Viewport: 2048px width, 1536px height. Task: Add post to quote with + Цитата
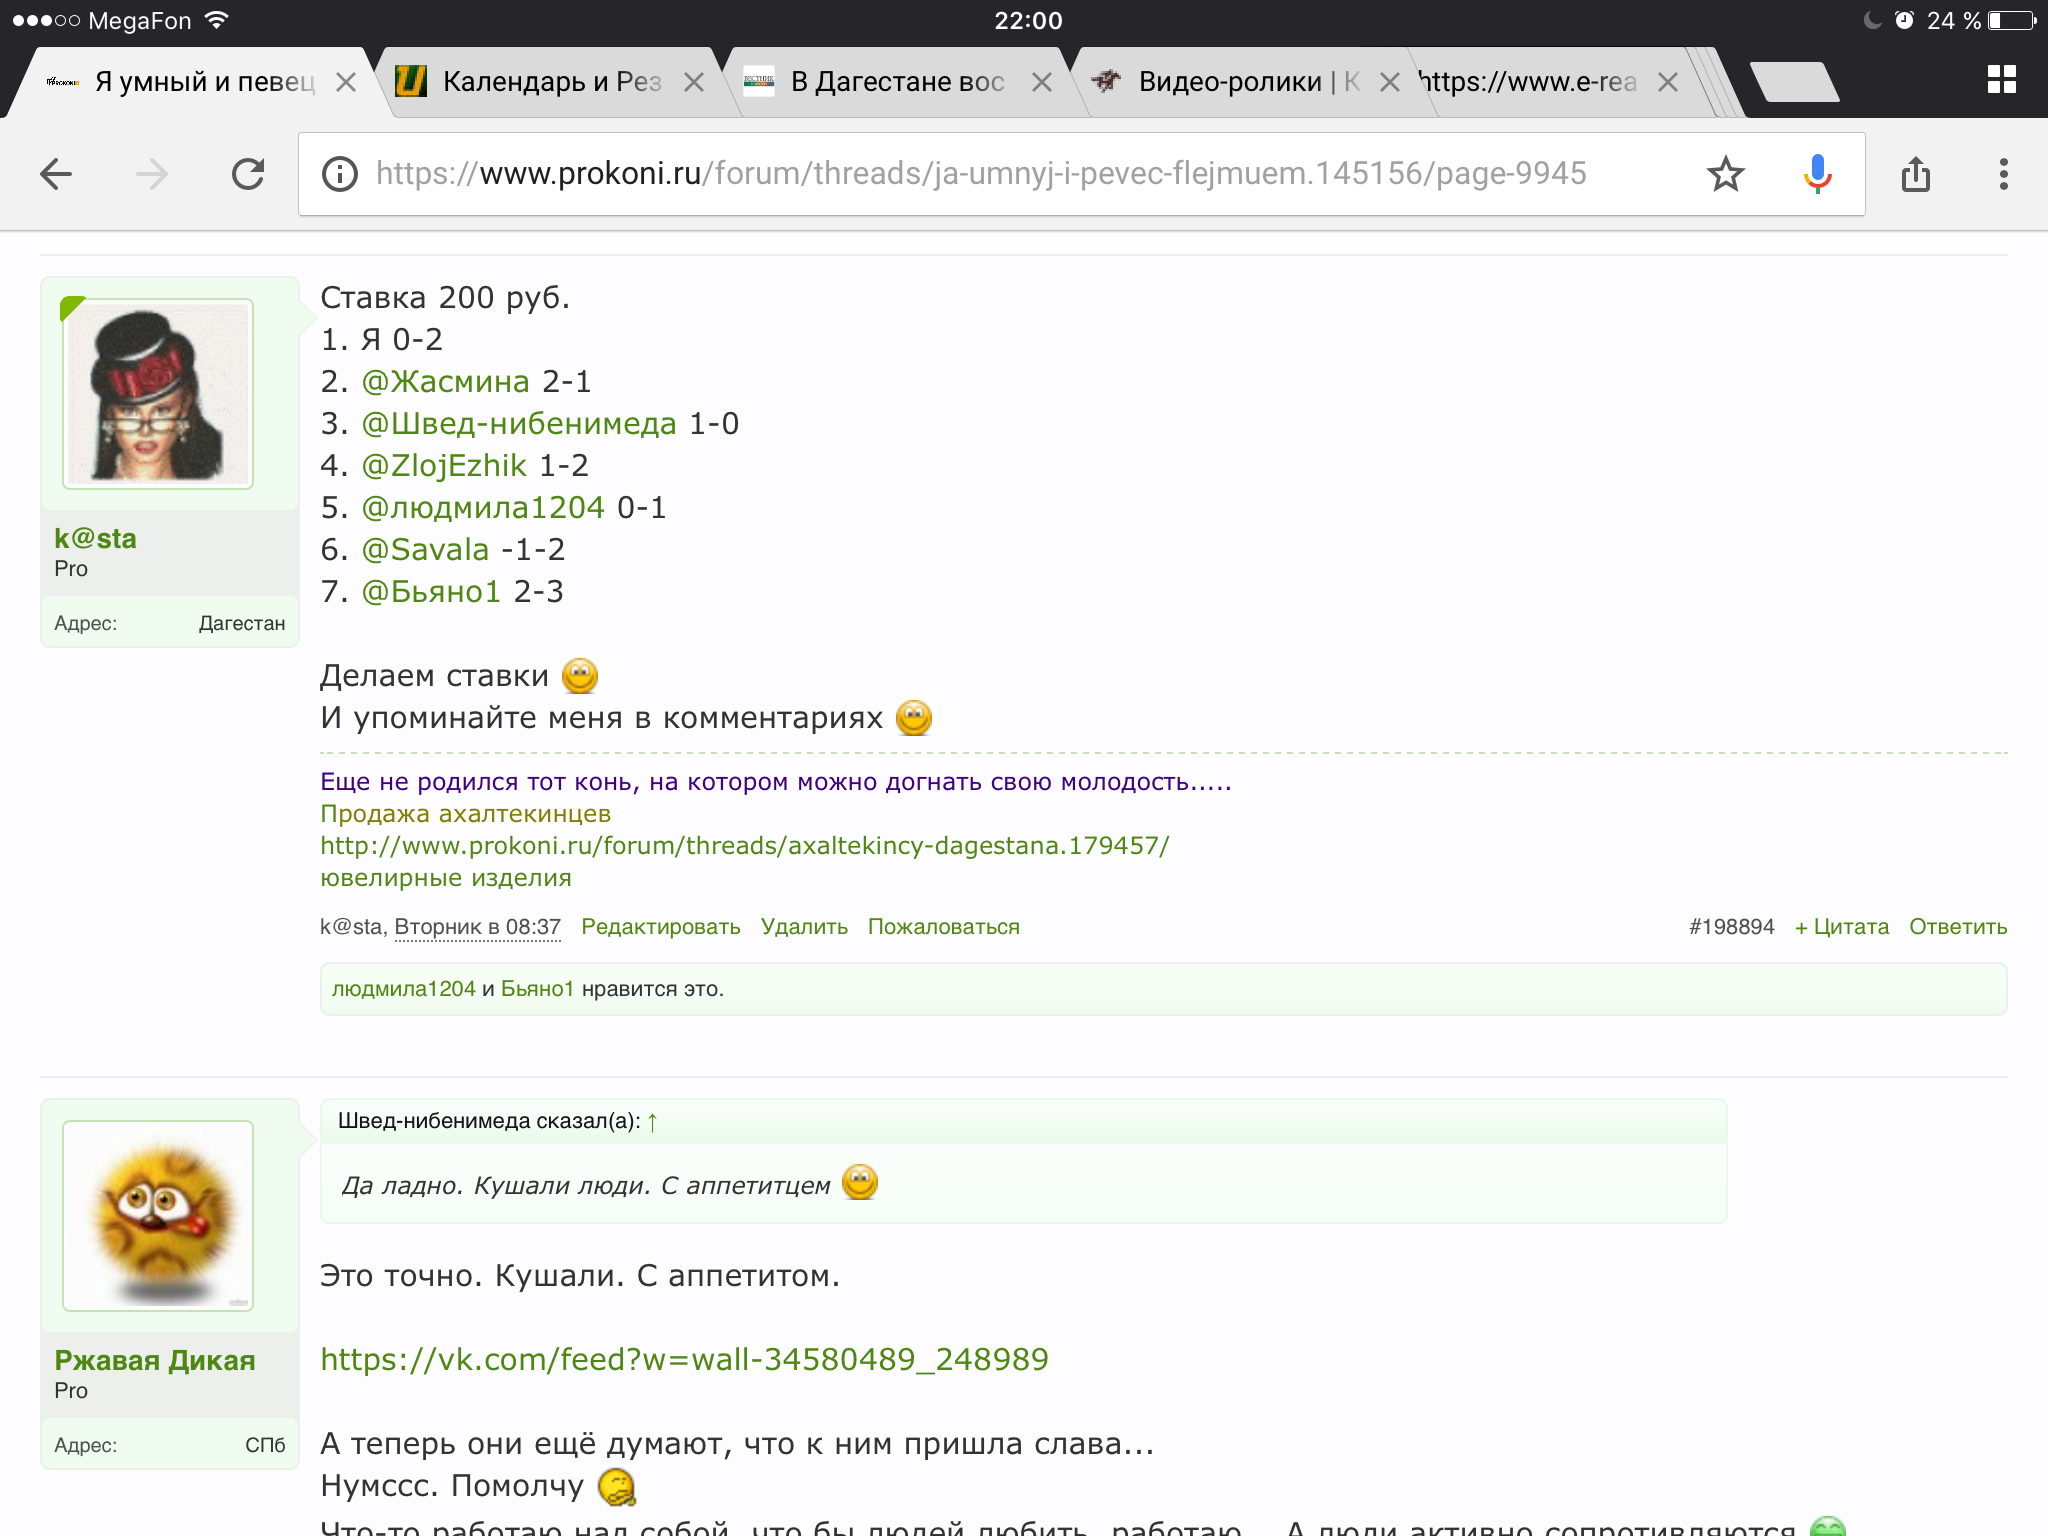pos(1841,927)
